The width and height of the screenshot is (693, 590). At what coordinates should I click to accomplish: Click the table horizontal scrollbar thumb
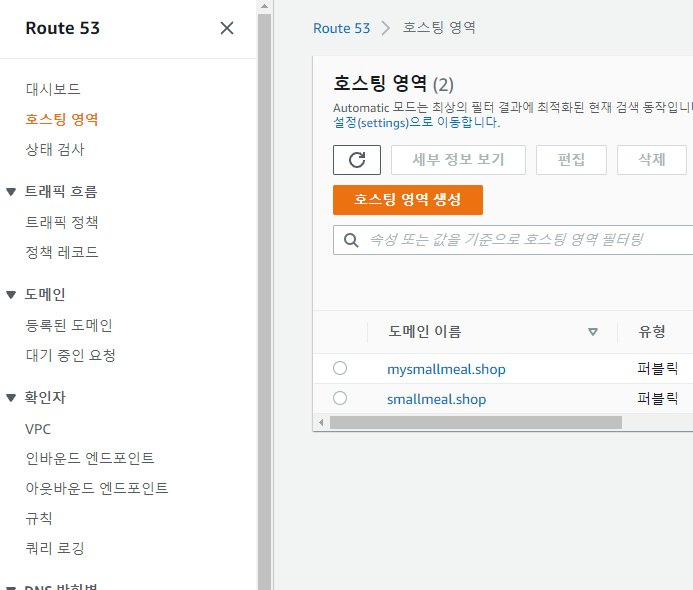476,423
